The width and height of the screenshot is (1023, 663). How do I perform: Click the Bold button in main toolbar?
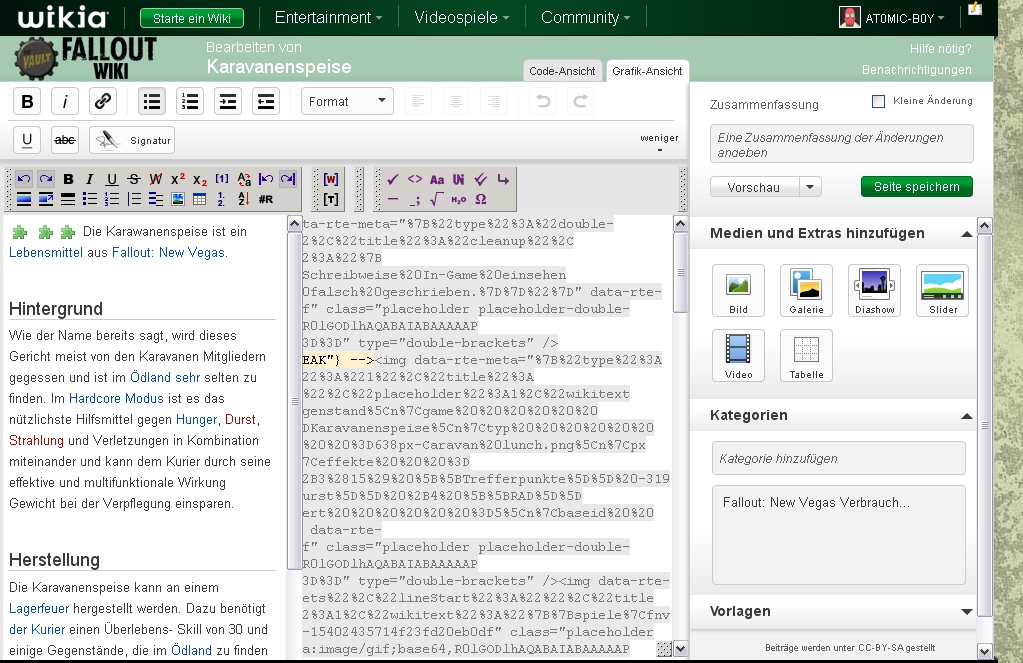(28, 101)
